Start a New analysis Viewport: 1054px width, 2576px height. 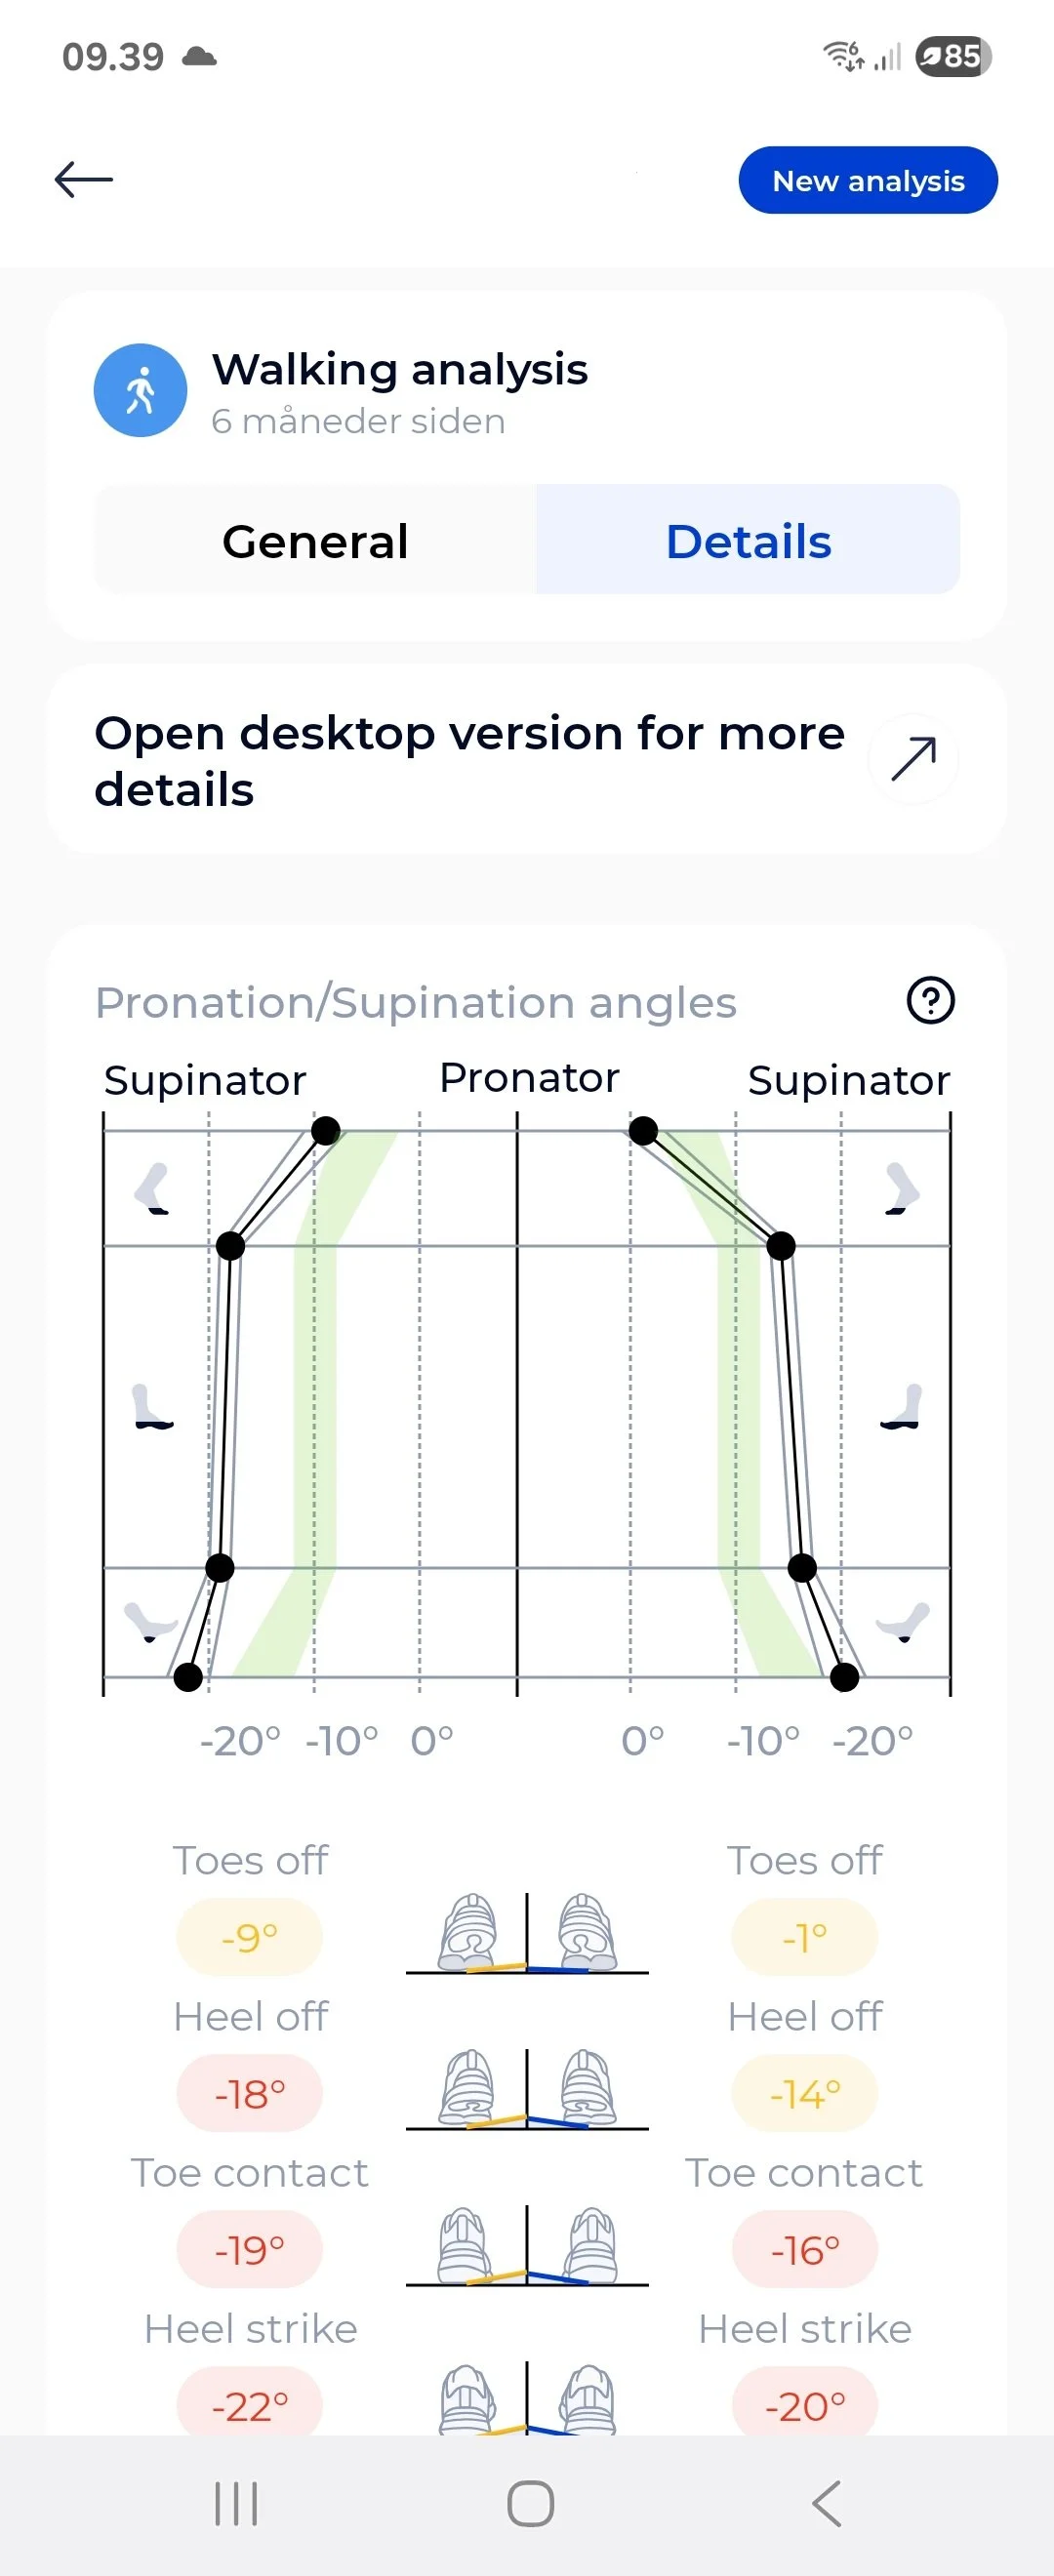pyautogui.click(x=868, y=181)
